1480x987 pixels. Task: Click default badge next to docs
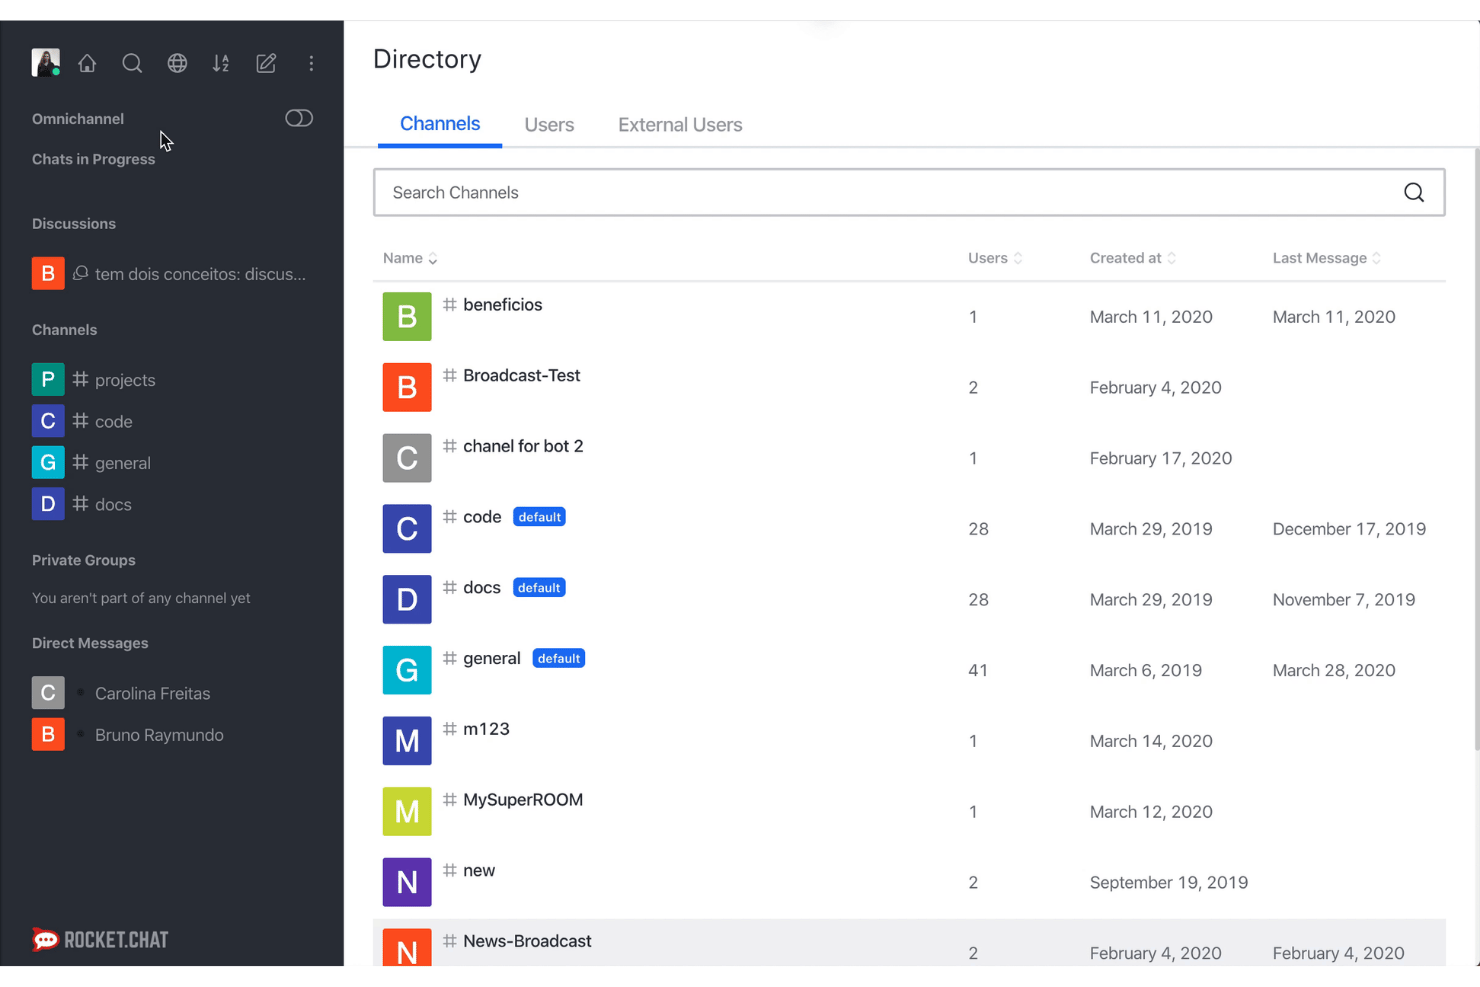539,588
